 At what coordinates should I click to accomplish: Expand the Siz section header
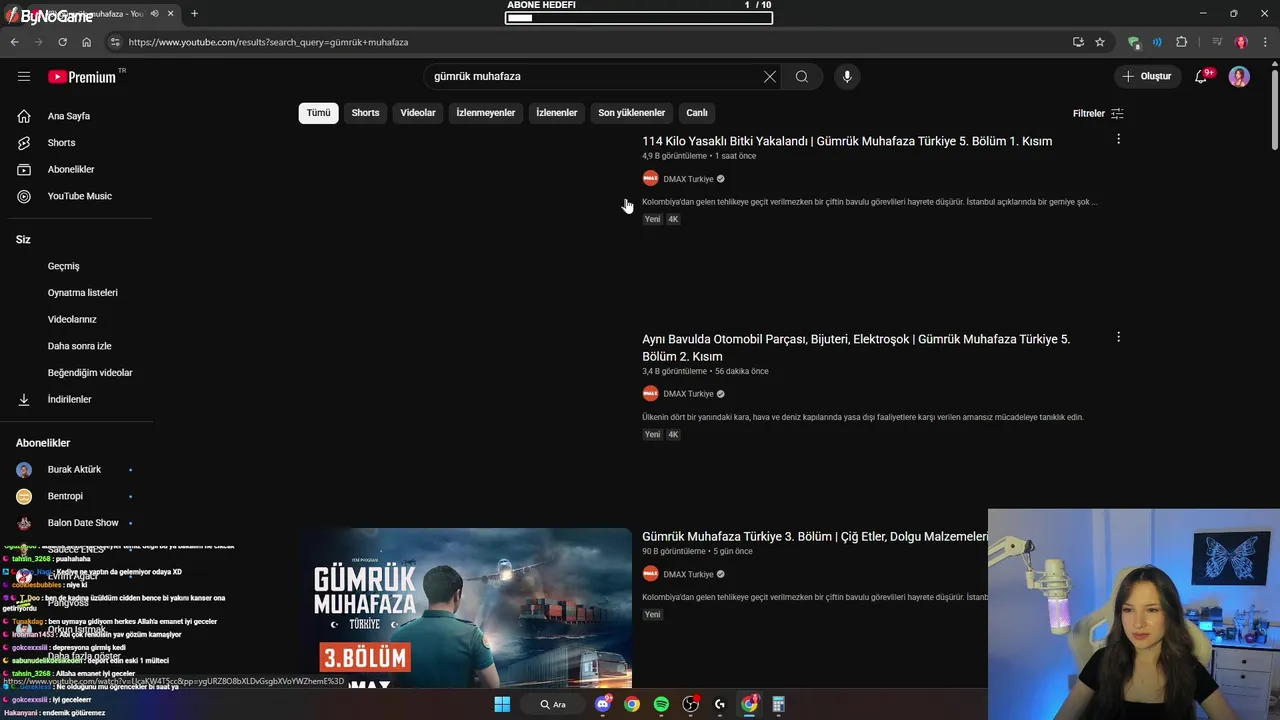23,240
